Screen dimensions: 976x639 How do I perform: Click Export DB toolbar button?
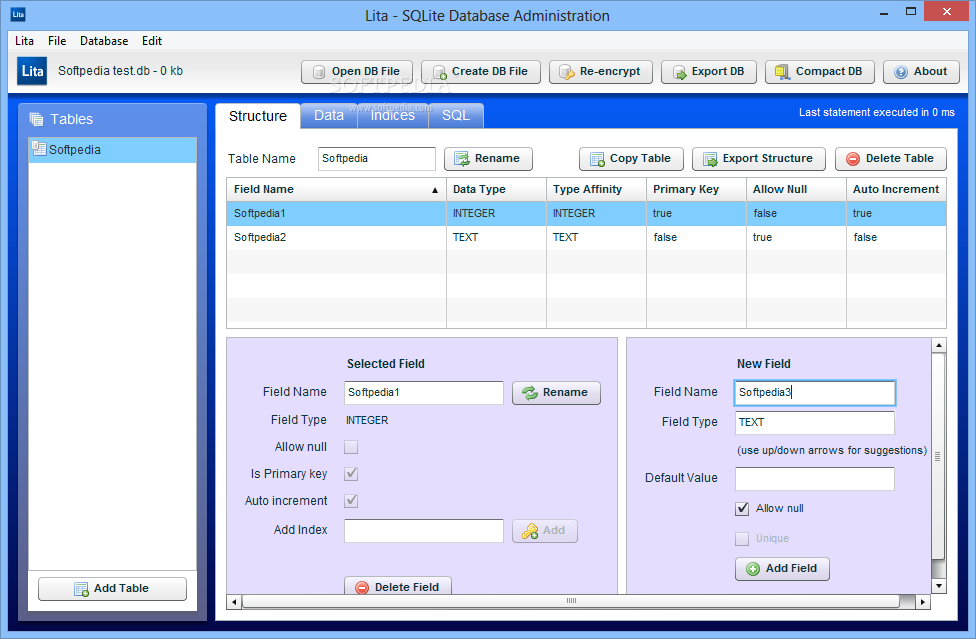[708, 72]
